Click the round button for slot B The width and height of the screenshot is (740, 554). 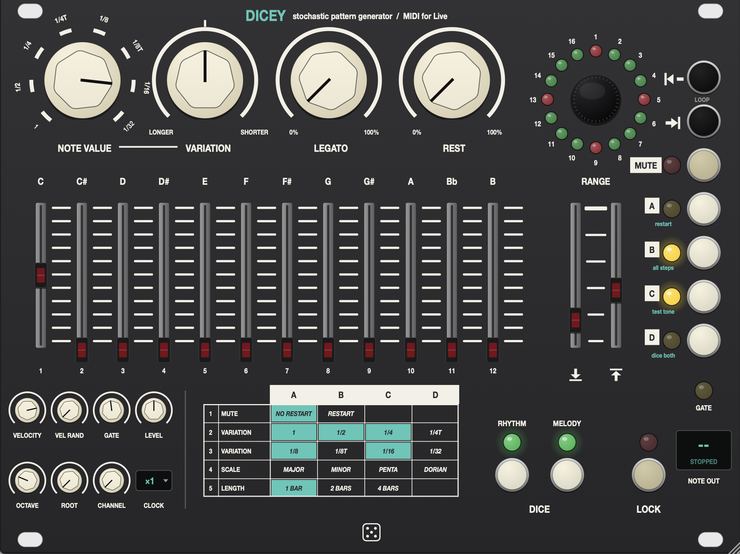pos(704,252)
